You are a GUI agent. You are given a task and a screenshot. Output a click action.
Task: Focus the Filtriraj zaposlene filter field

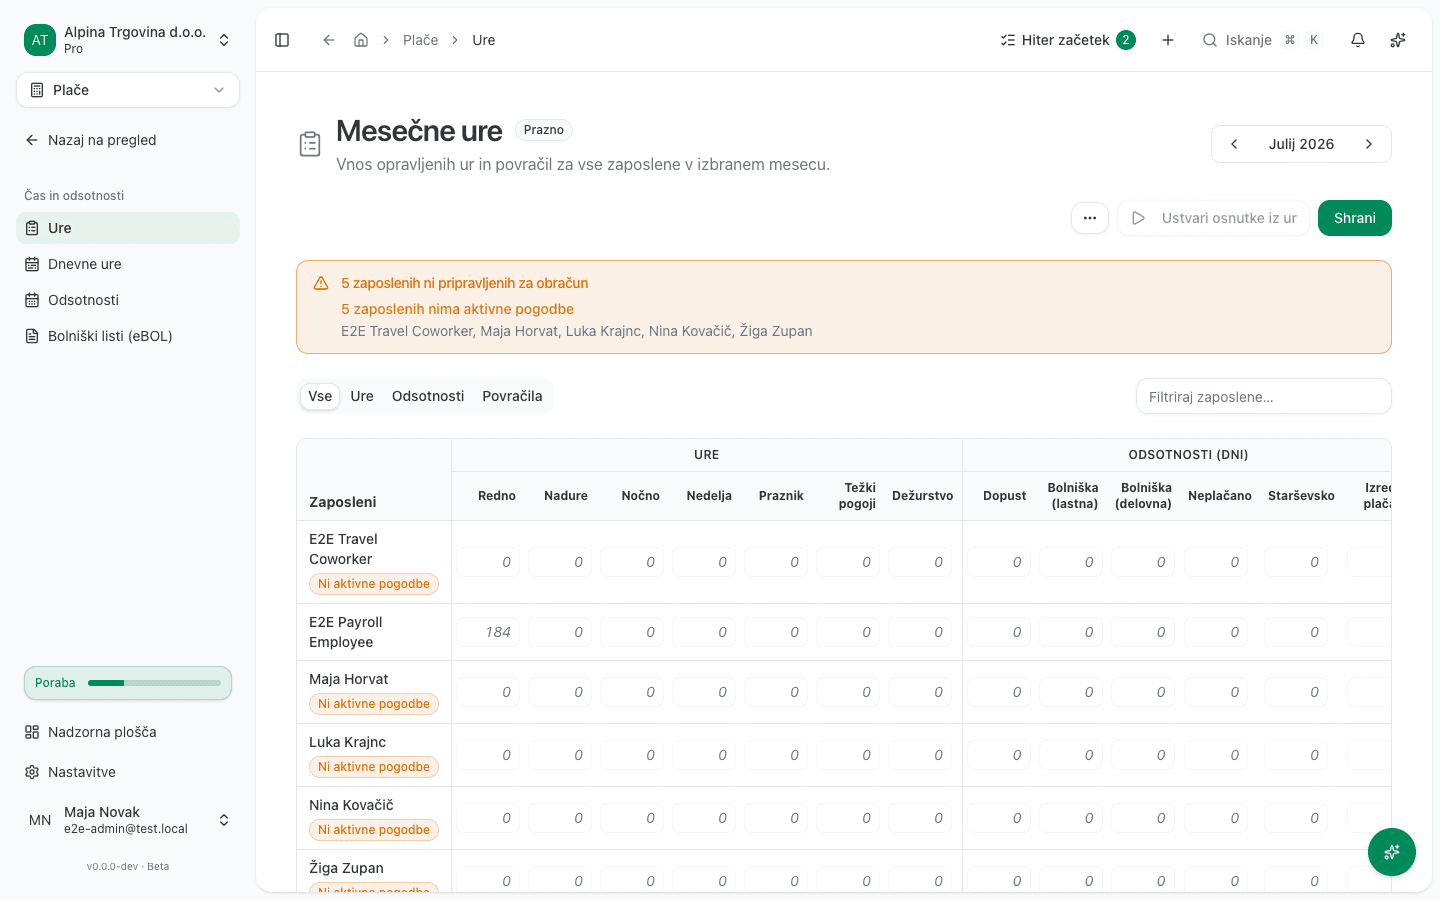click(x=1264, y=396)
